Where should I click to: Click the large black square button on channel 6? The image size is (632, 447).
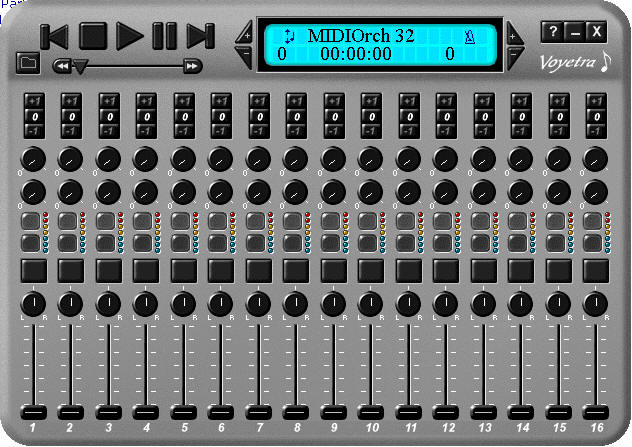click(x=221, y=271)
